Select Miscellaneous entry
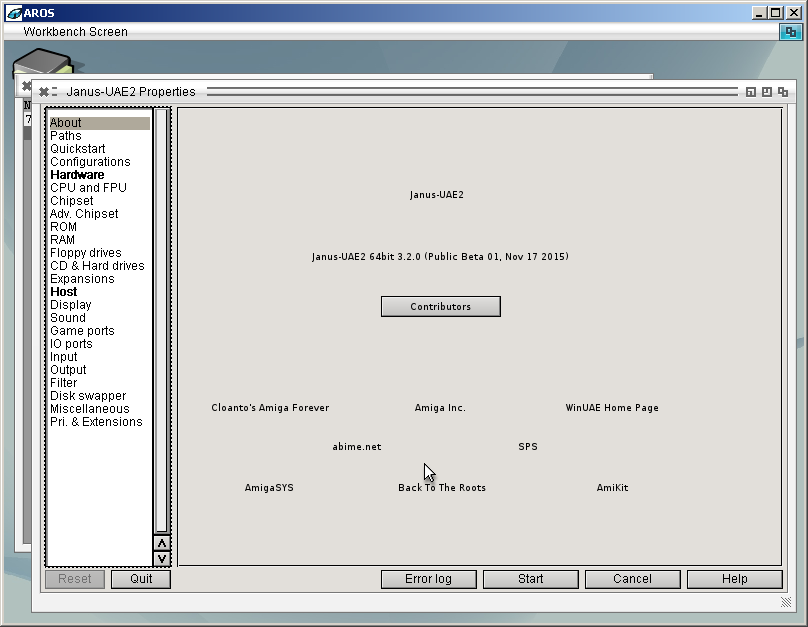This screenshot has width=808, height=627. 99,409
